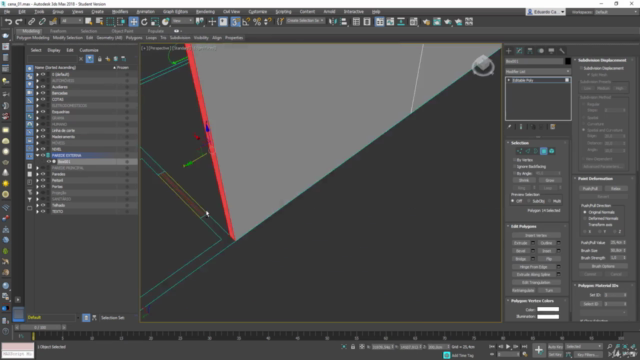Activate the Unlink Selection tool
The image size is (640, 360).
point(42,22)
